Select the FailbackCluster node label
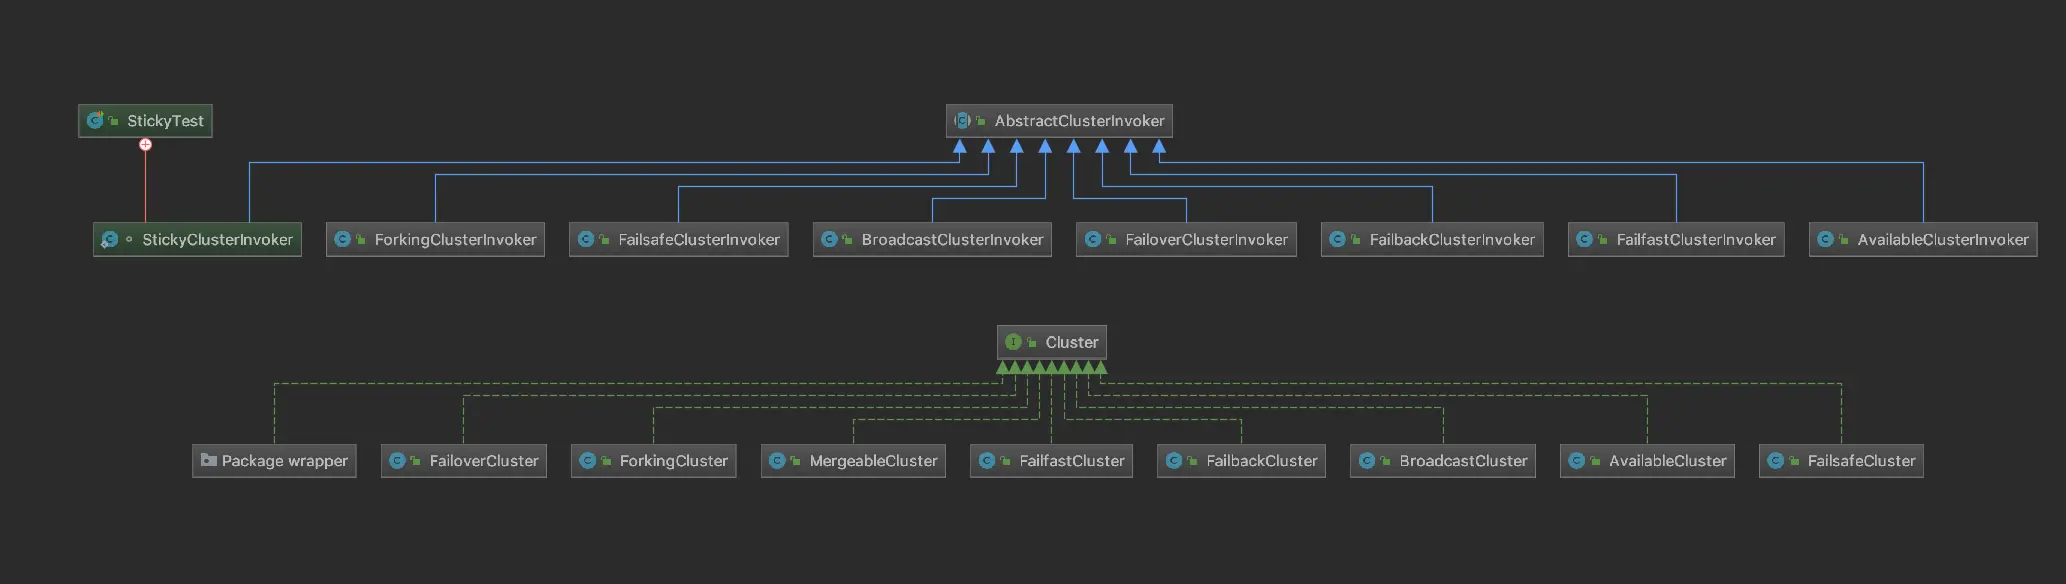The height and width of the screenshot is (584, 2066). click(1262, 461)
